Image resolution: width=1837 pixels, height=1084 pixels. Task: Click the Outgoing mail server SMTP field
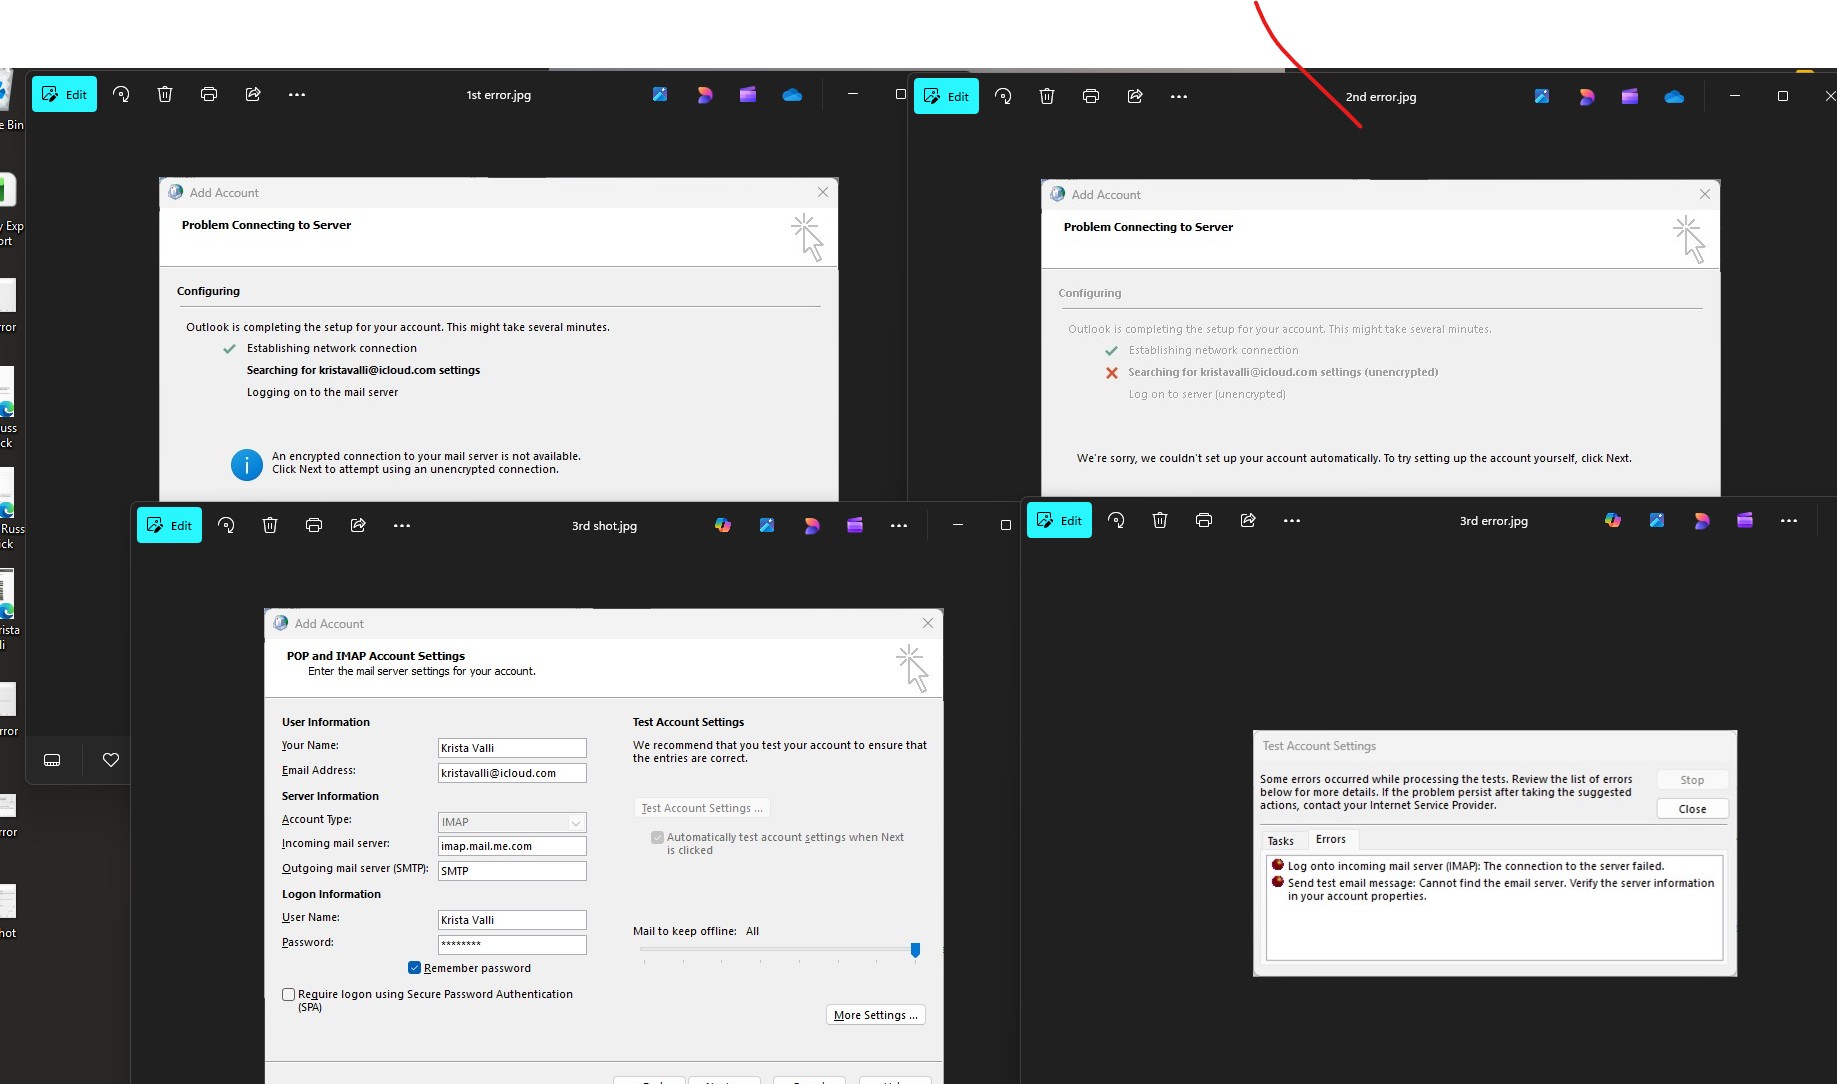[512, 871]
